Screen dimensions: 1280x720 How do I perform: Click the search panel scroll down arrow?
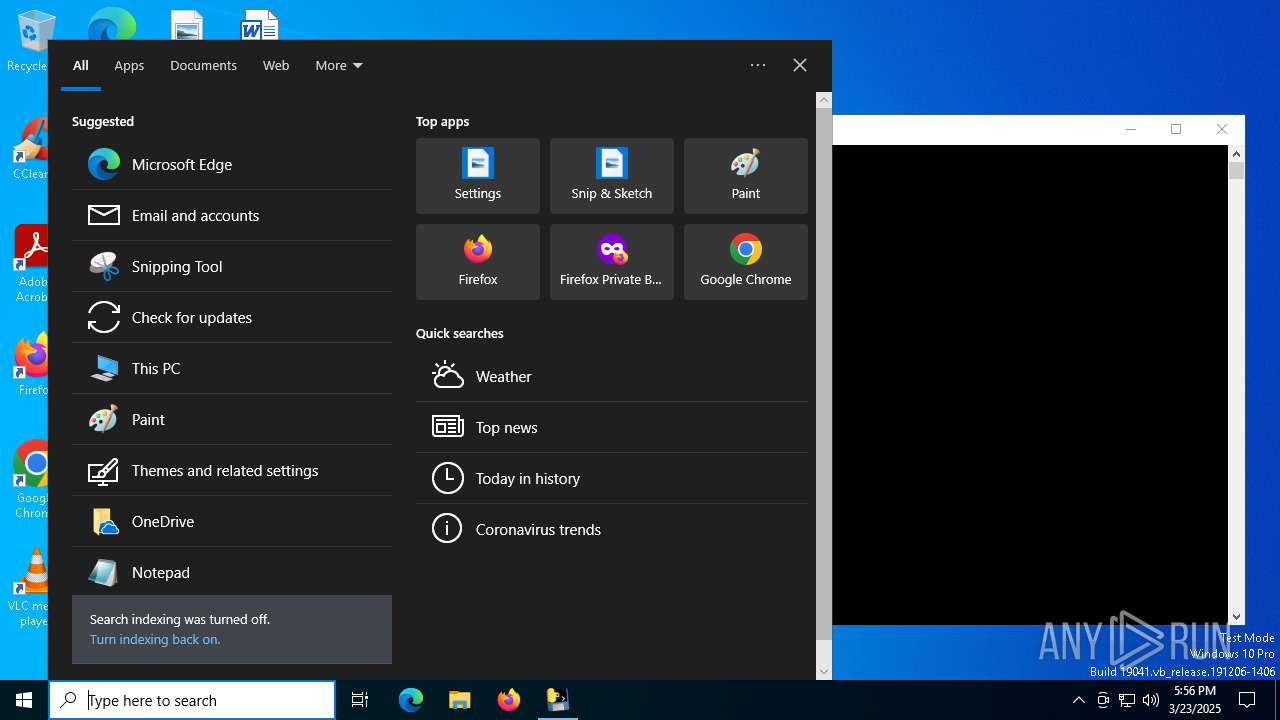(x=824, y=672)
